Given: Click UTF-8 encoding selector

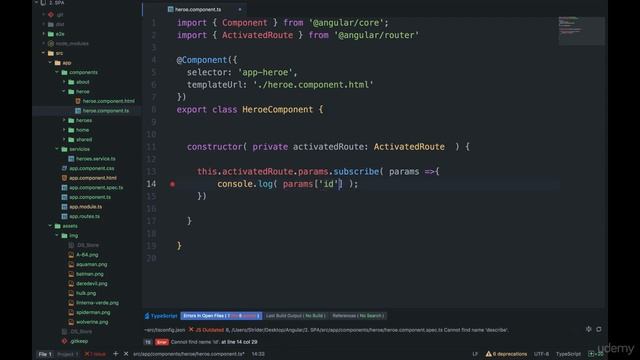Looking at the screenshot, I should tap(541, 354).
